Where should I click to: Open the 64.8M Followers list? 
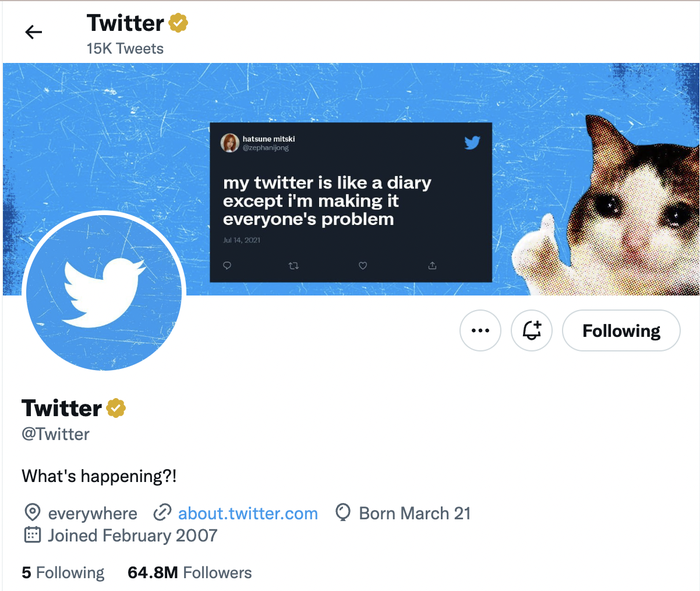[190, 572]
